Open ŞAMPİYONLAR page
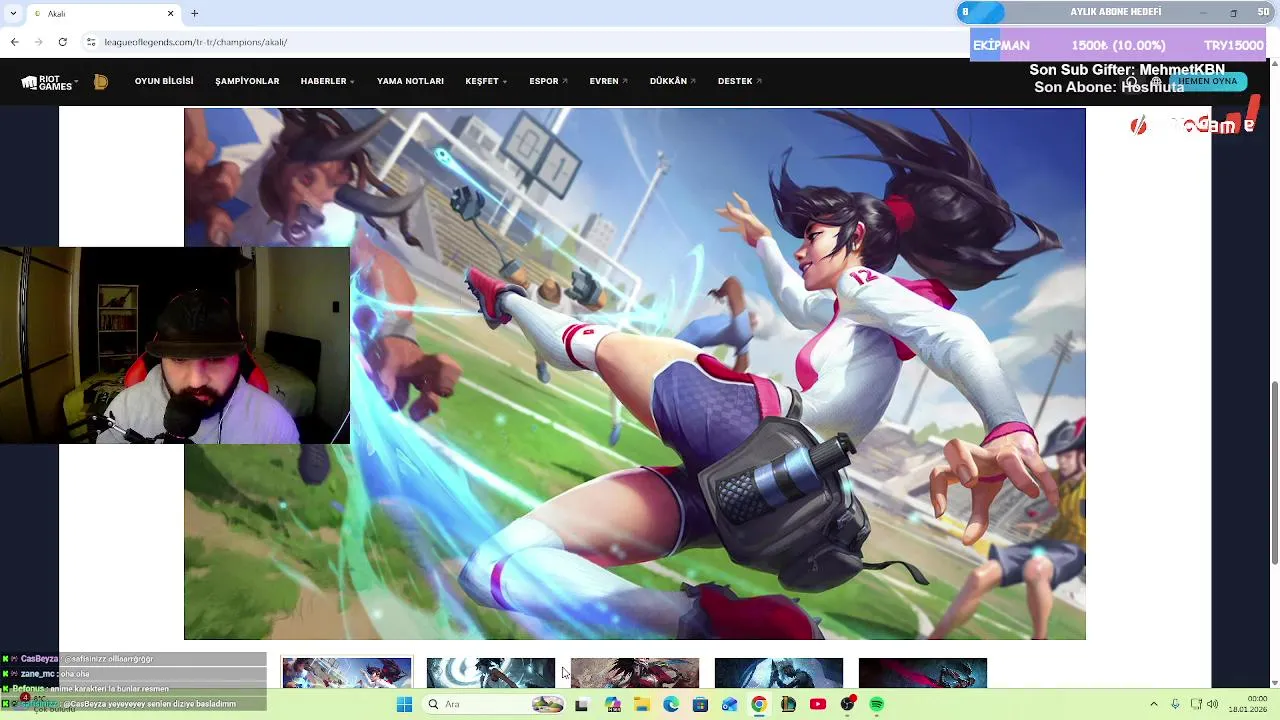1280x720 pixels. pos(247,81)
